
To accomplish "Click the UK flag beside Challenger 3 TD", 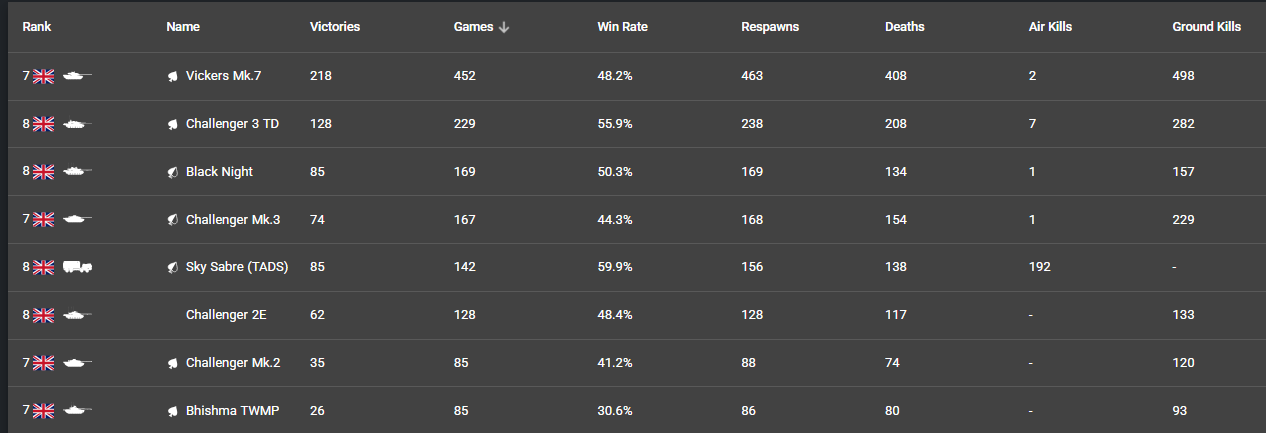I will click(43, 124).
